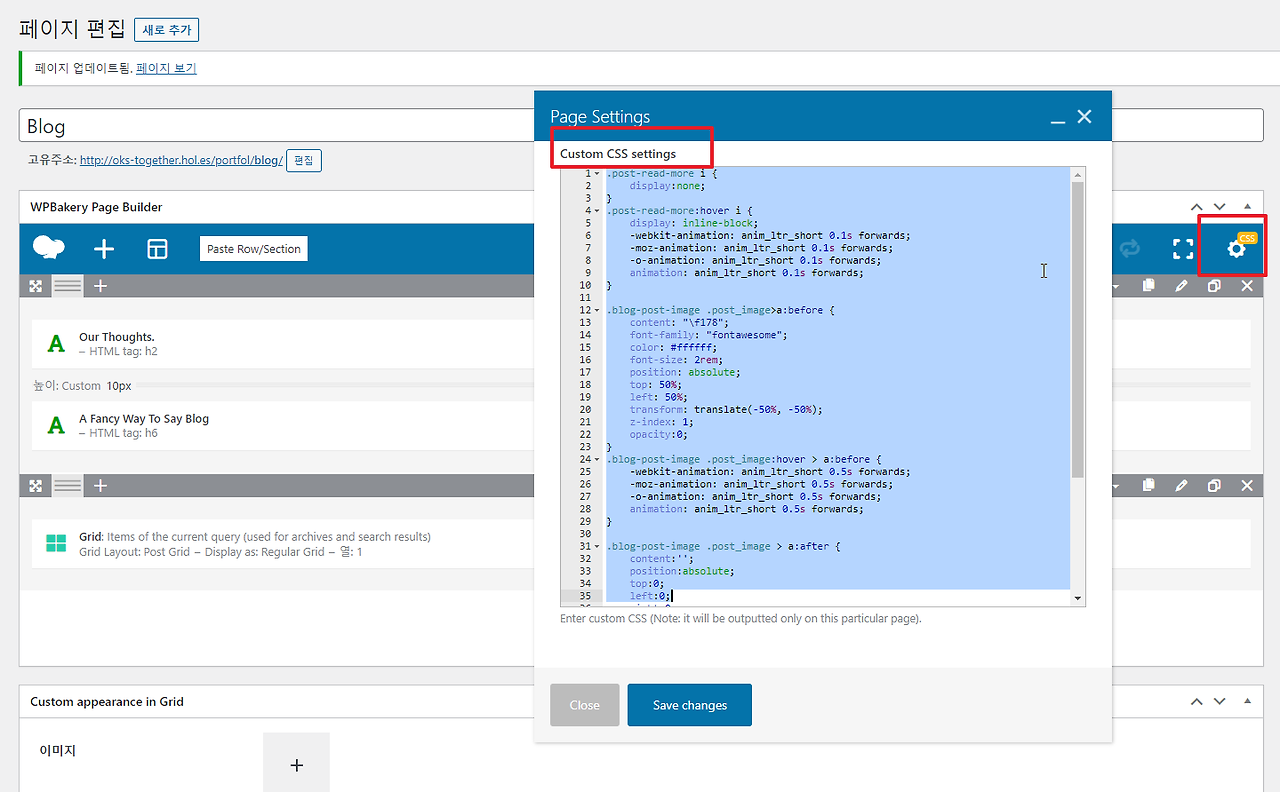The width and height of the screenshot is (1280, 792).
Task: Move the WPBakery Page Builder panel down
Action: (x=1220, y=207)
